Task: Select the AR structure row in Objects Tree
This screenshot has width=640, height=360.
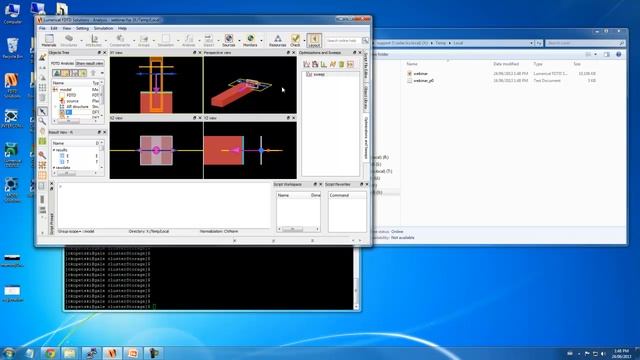Action: pos(77,107)
